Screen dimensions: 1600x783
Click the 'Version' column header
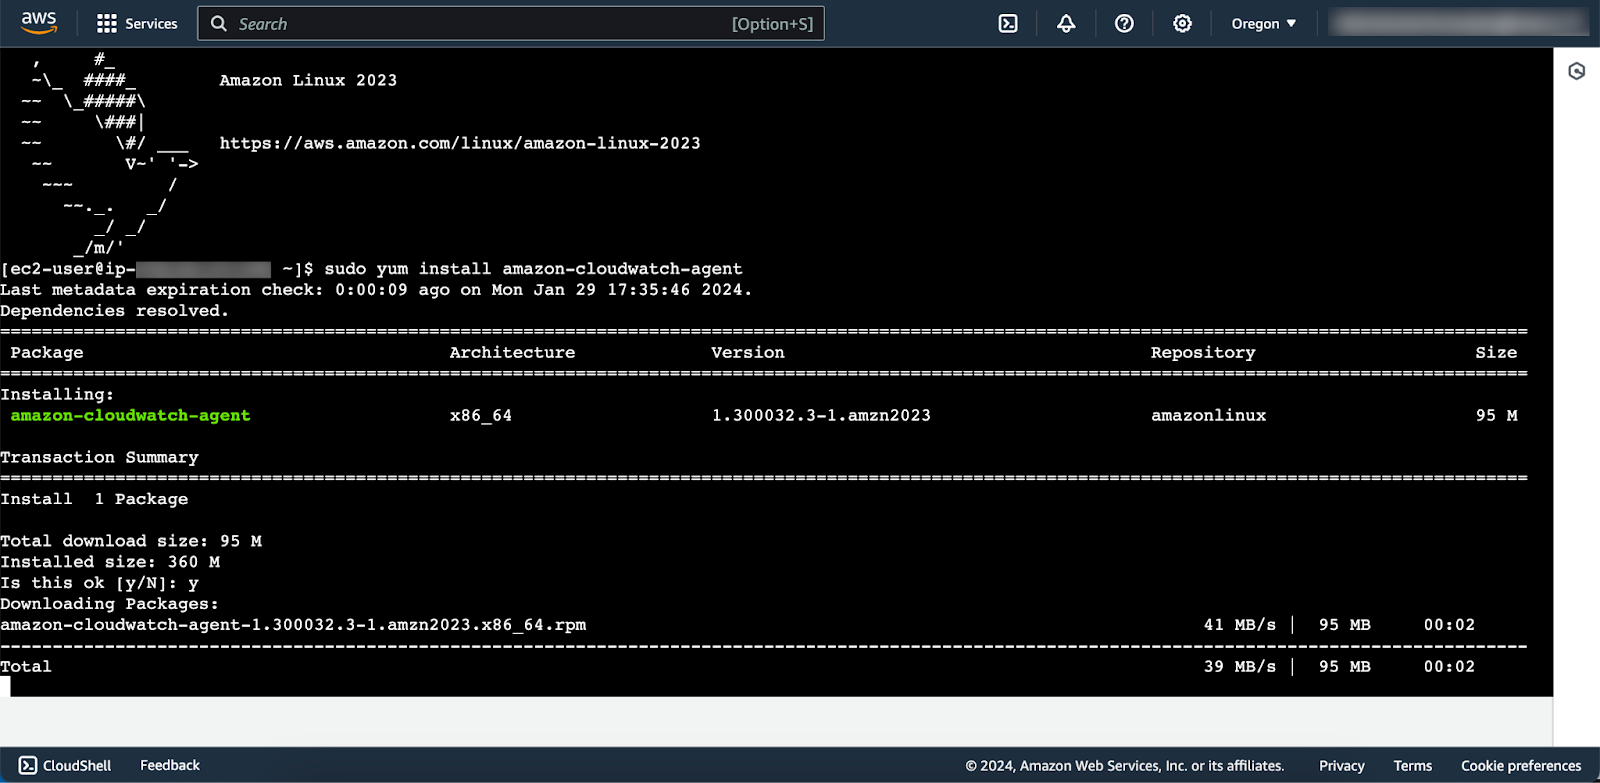click(x=748, y=352)
